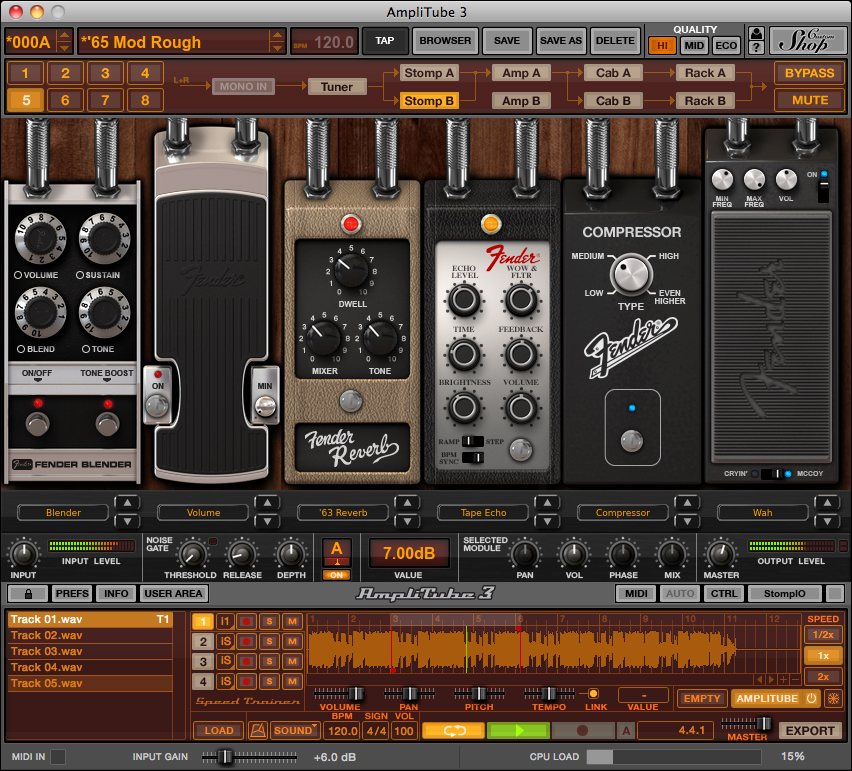The image size is (852, 771).
Task: Toggle the tuner ON button
Action: pyautogui.click(x=337, y=574)
